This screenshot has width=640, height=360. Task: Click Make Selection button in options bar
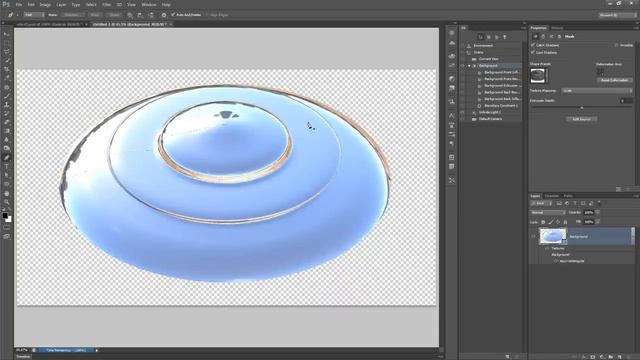pos(73,15)
